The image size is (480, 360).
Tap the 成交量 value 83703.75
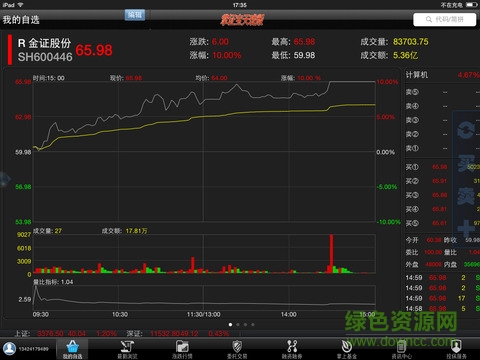[411, 42]
